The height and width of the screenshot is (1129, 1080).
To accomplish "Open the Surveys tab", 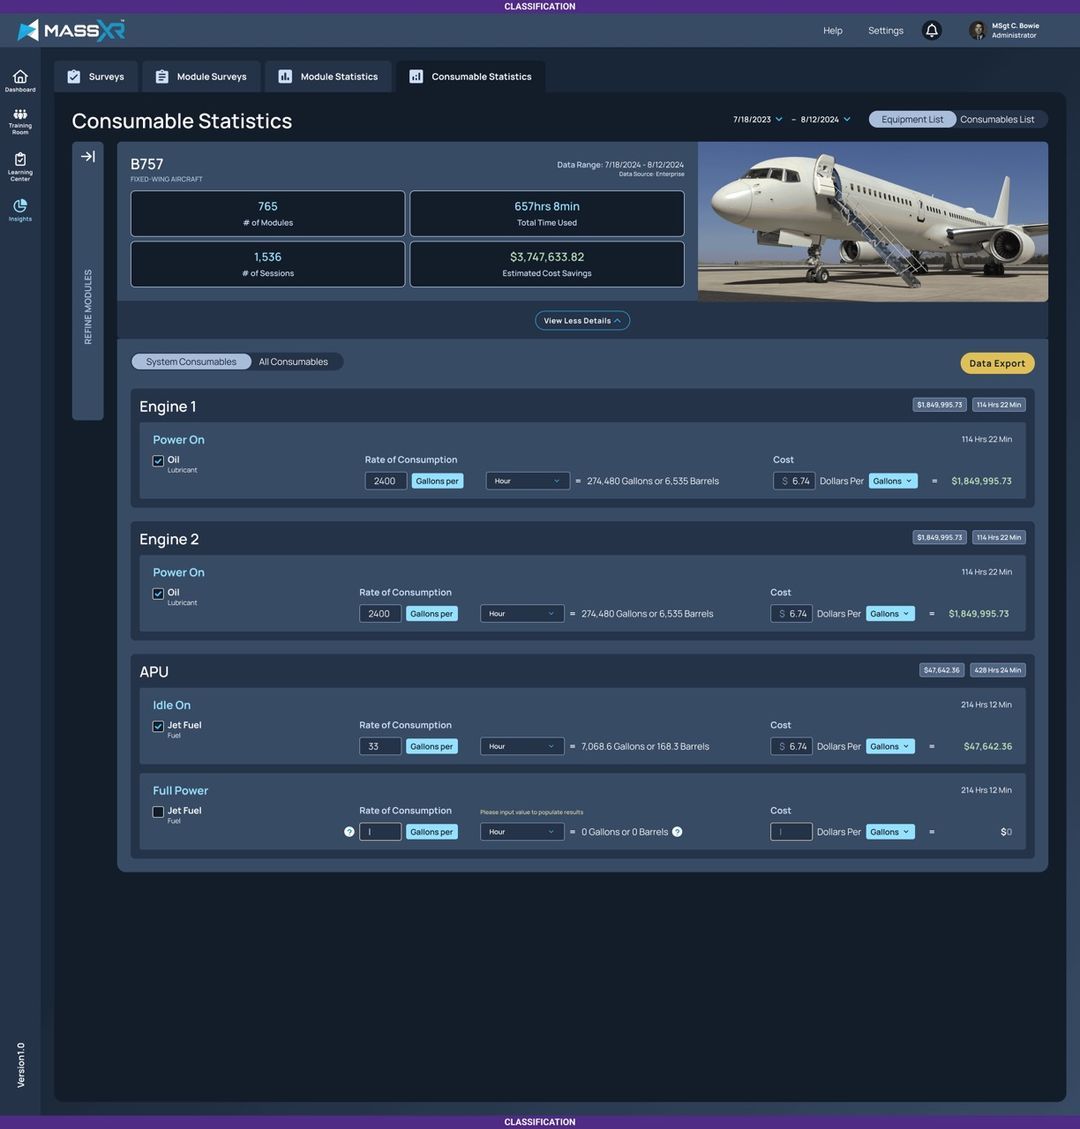I will click(95, 76).
